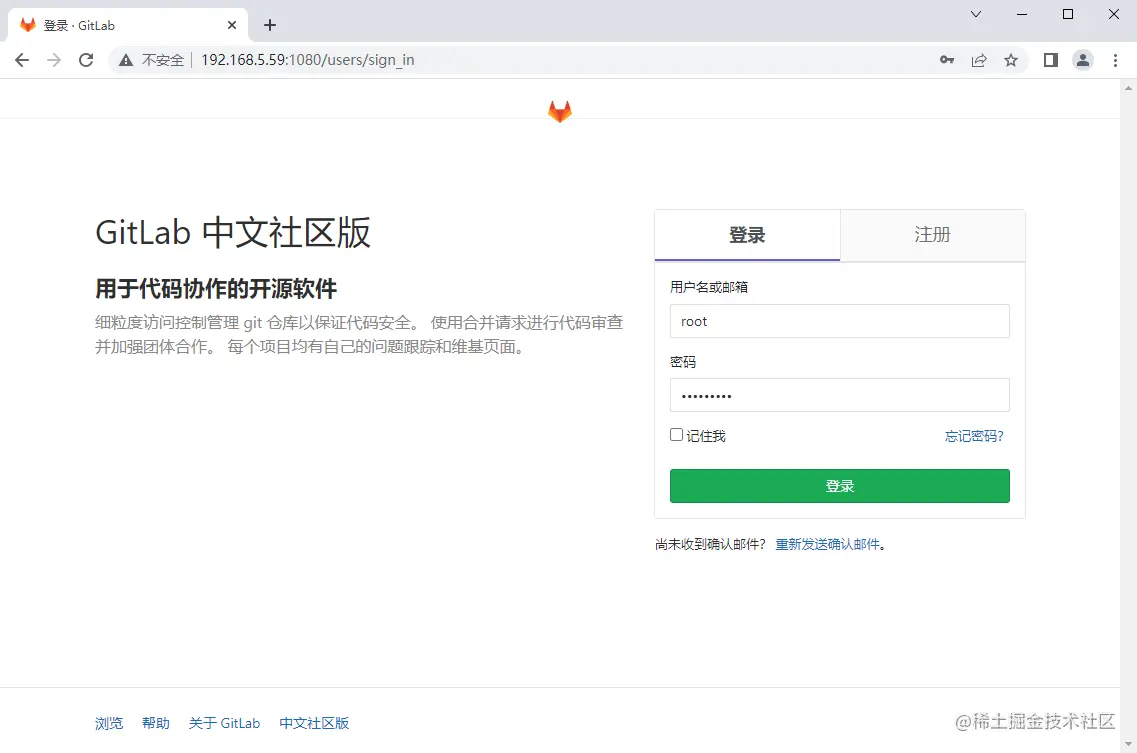Viewport: 1137px width, 753px height.
Task: Open the 关于 GitLab footer link
Action: (x=224, y=723)
